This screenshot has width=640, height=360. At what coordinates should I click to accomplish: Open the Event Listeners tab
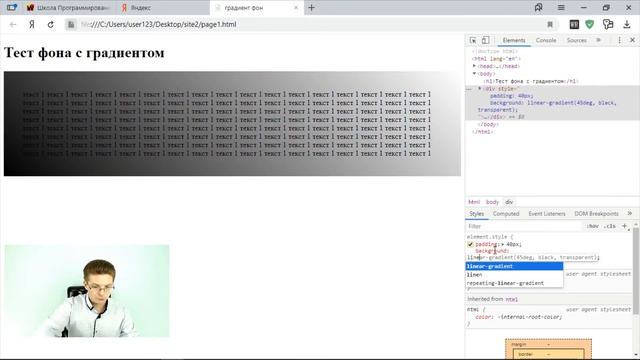click(x=547, y=213)
